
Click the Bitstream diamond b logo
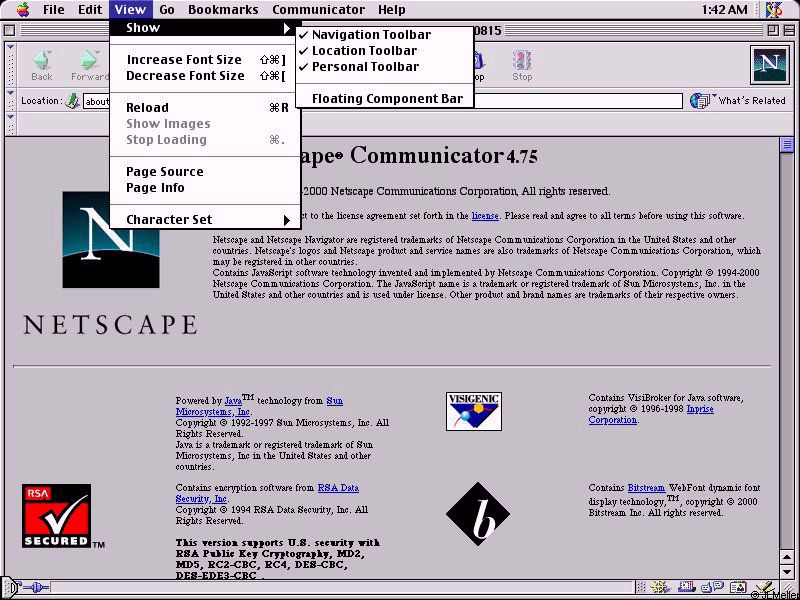pyautogui.click(x=478, y=514)
